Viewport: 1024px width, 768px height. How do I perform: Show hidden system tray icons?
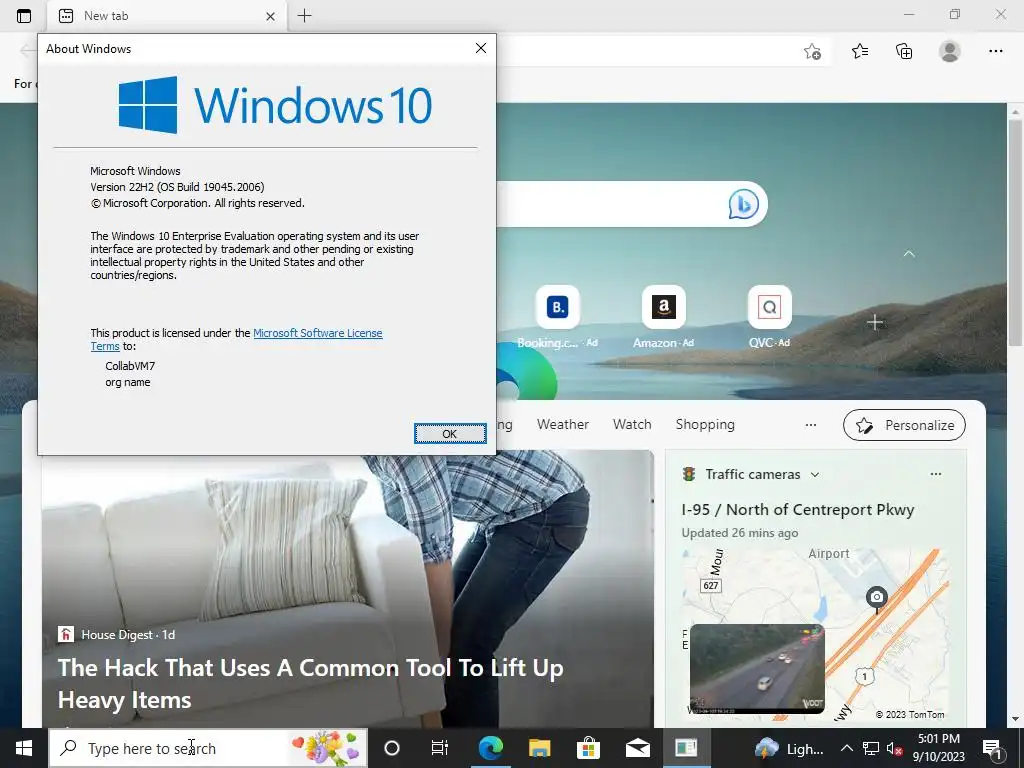[x=846, y=748]
